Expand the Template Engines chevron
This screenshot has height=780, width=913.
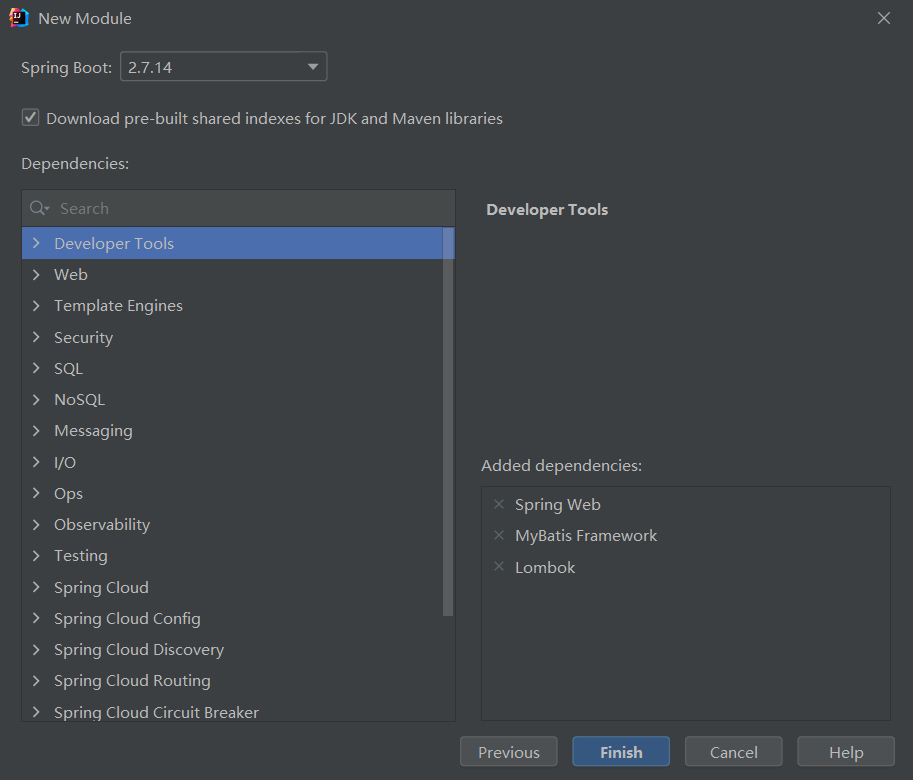36,305
